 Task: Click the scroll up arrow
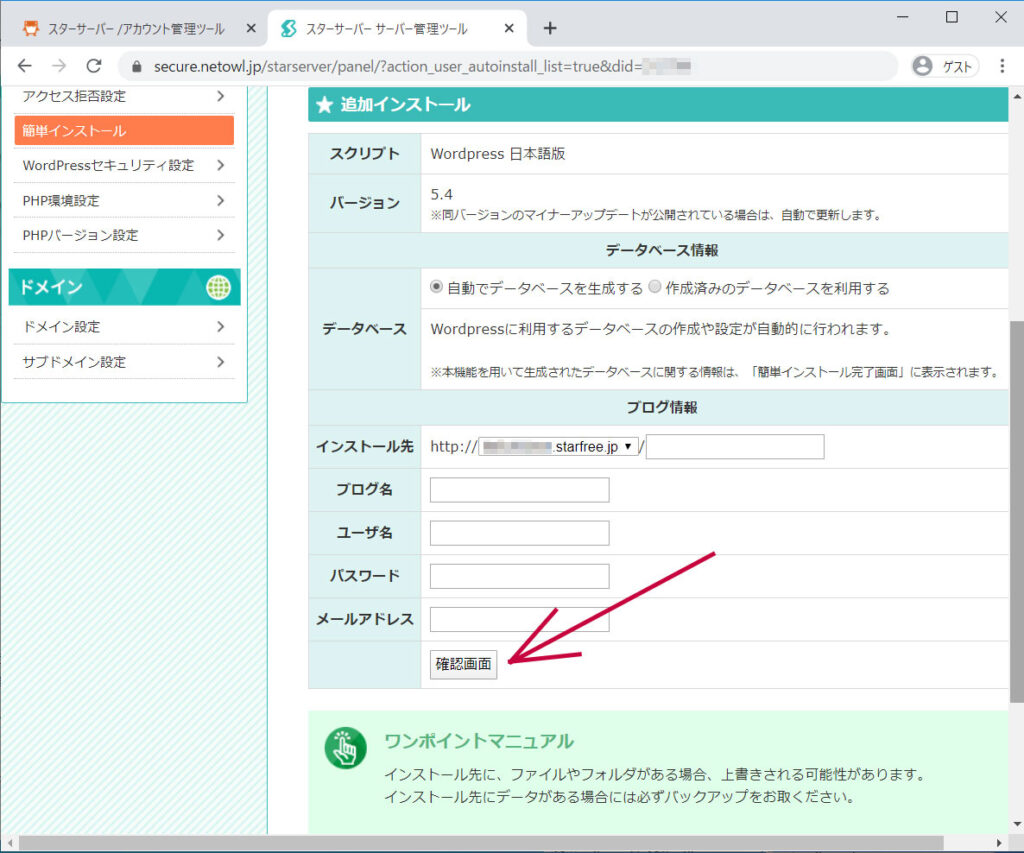[1017, 96]
